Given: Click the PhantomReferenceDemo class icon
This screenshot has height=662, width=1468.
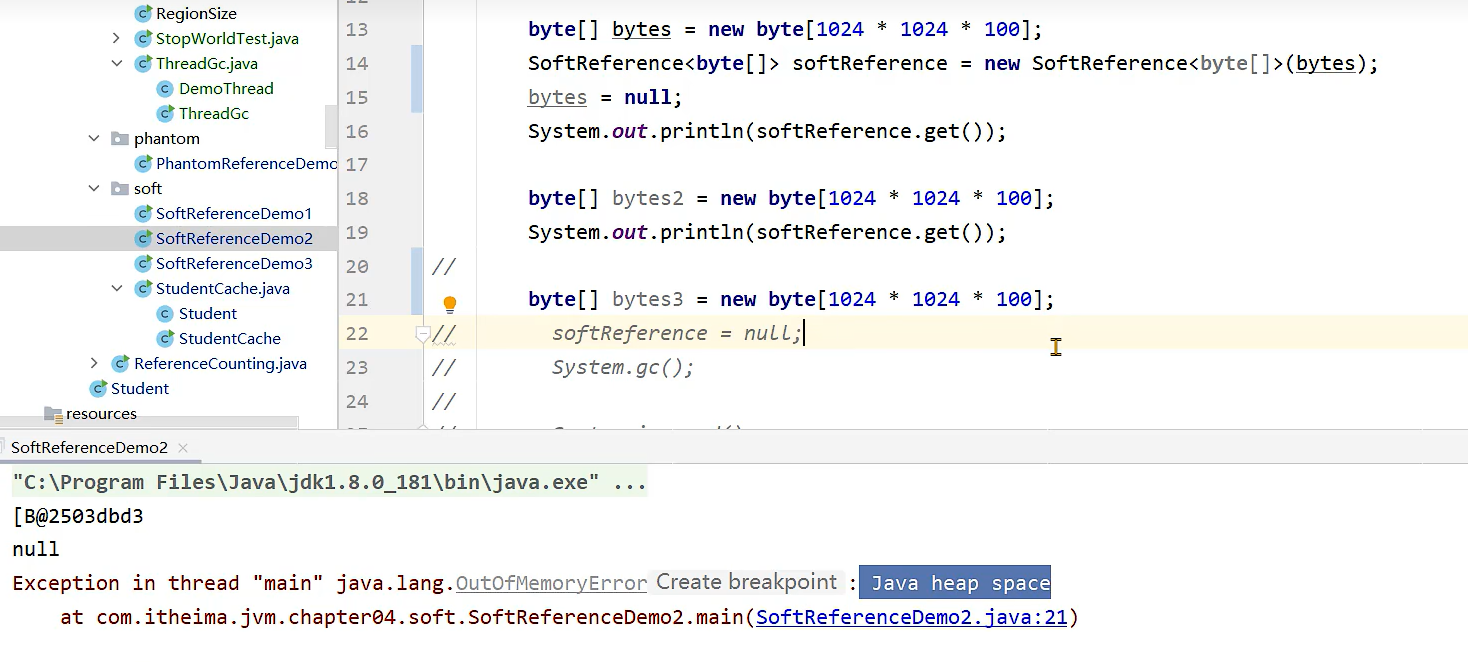Looking at the screenshot, I should tap(144, 164).
